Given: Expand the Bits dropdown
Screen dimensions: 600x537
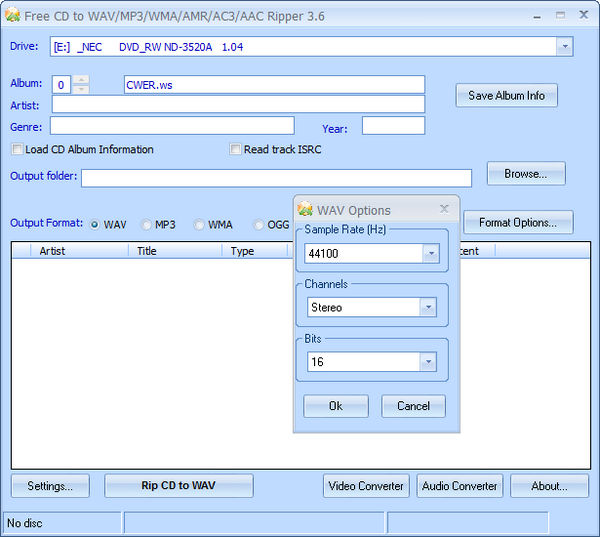Looking at the screenshot, I should [428, 362].
